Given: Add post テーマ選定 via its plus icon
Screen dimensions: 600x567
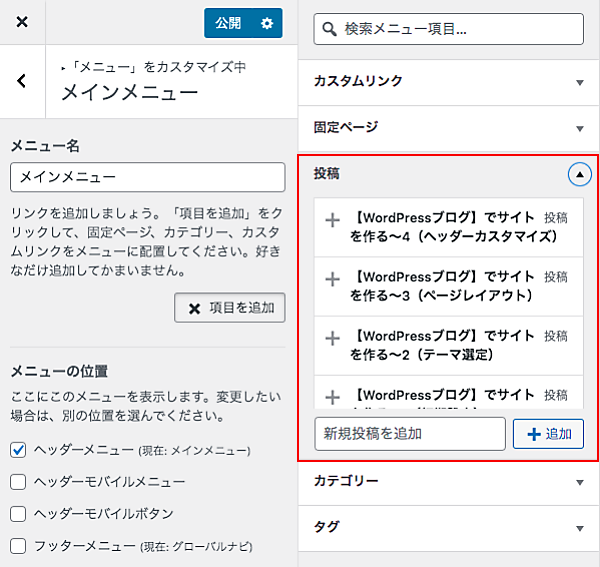Looking at the screenshot, I should pyautogui.click(x=333, y=345).
